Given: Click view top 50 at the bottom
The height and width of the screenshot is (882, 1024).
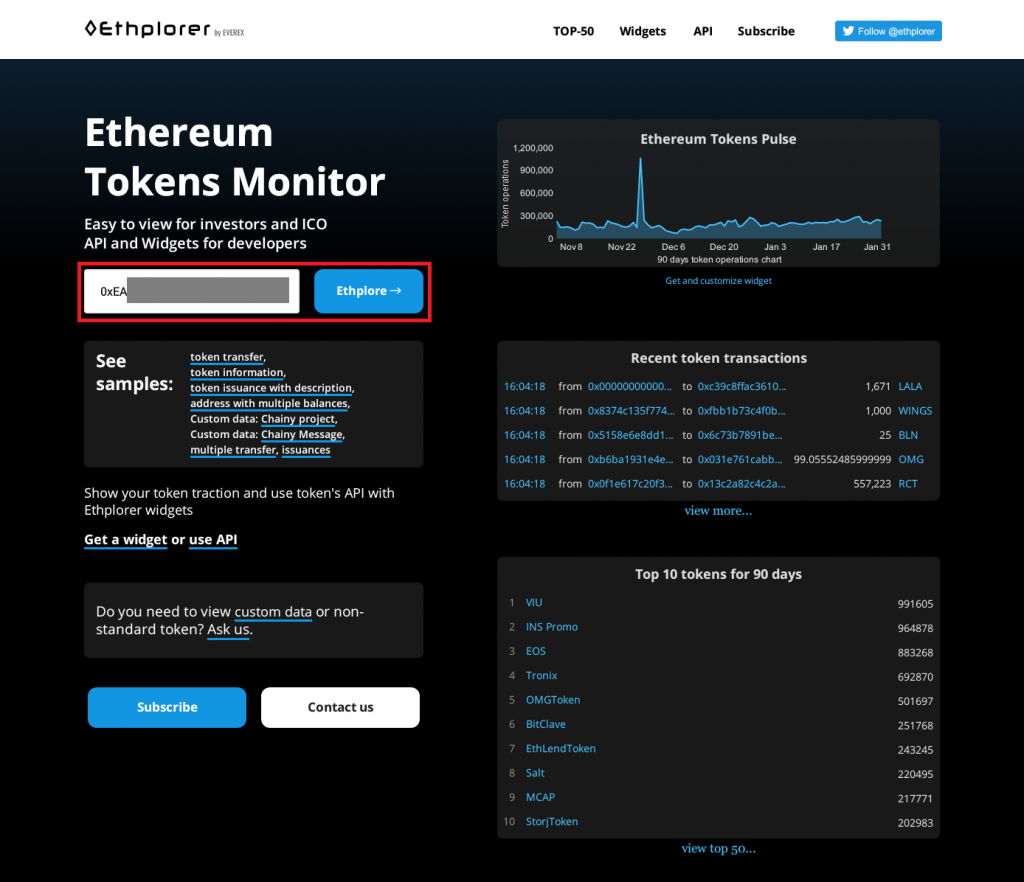Looking at the screenshot, I should tap(718, 848).
